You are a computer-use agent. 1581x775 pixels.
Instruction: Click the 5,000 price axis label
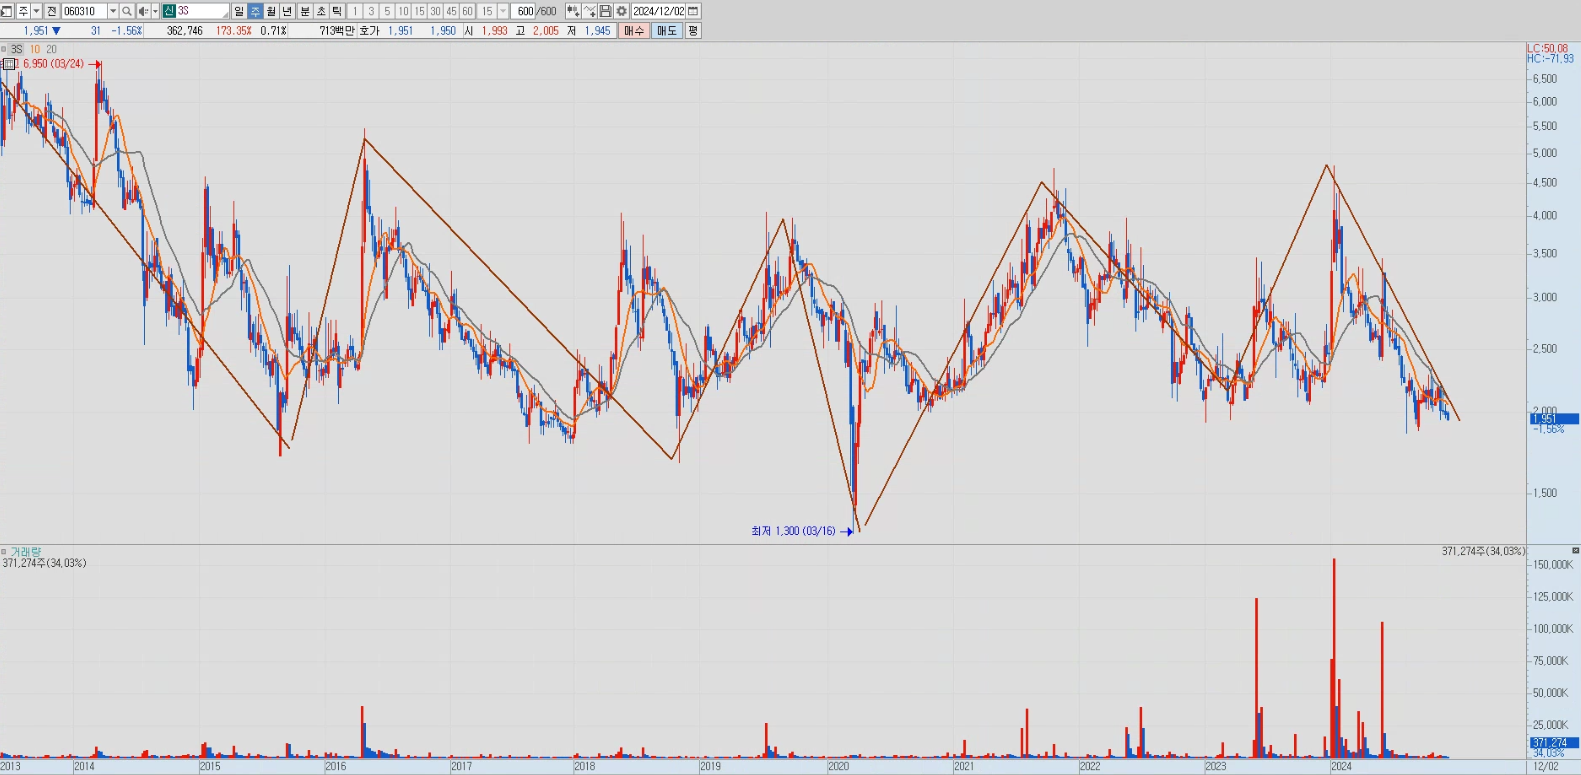(x=1545, y=153)
